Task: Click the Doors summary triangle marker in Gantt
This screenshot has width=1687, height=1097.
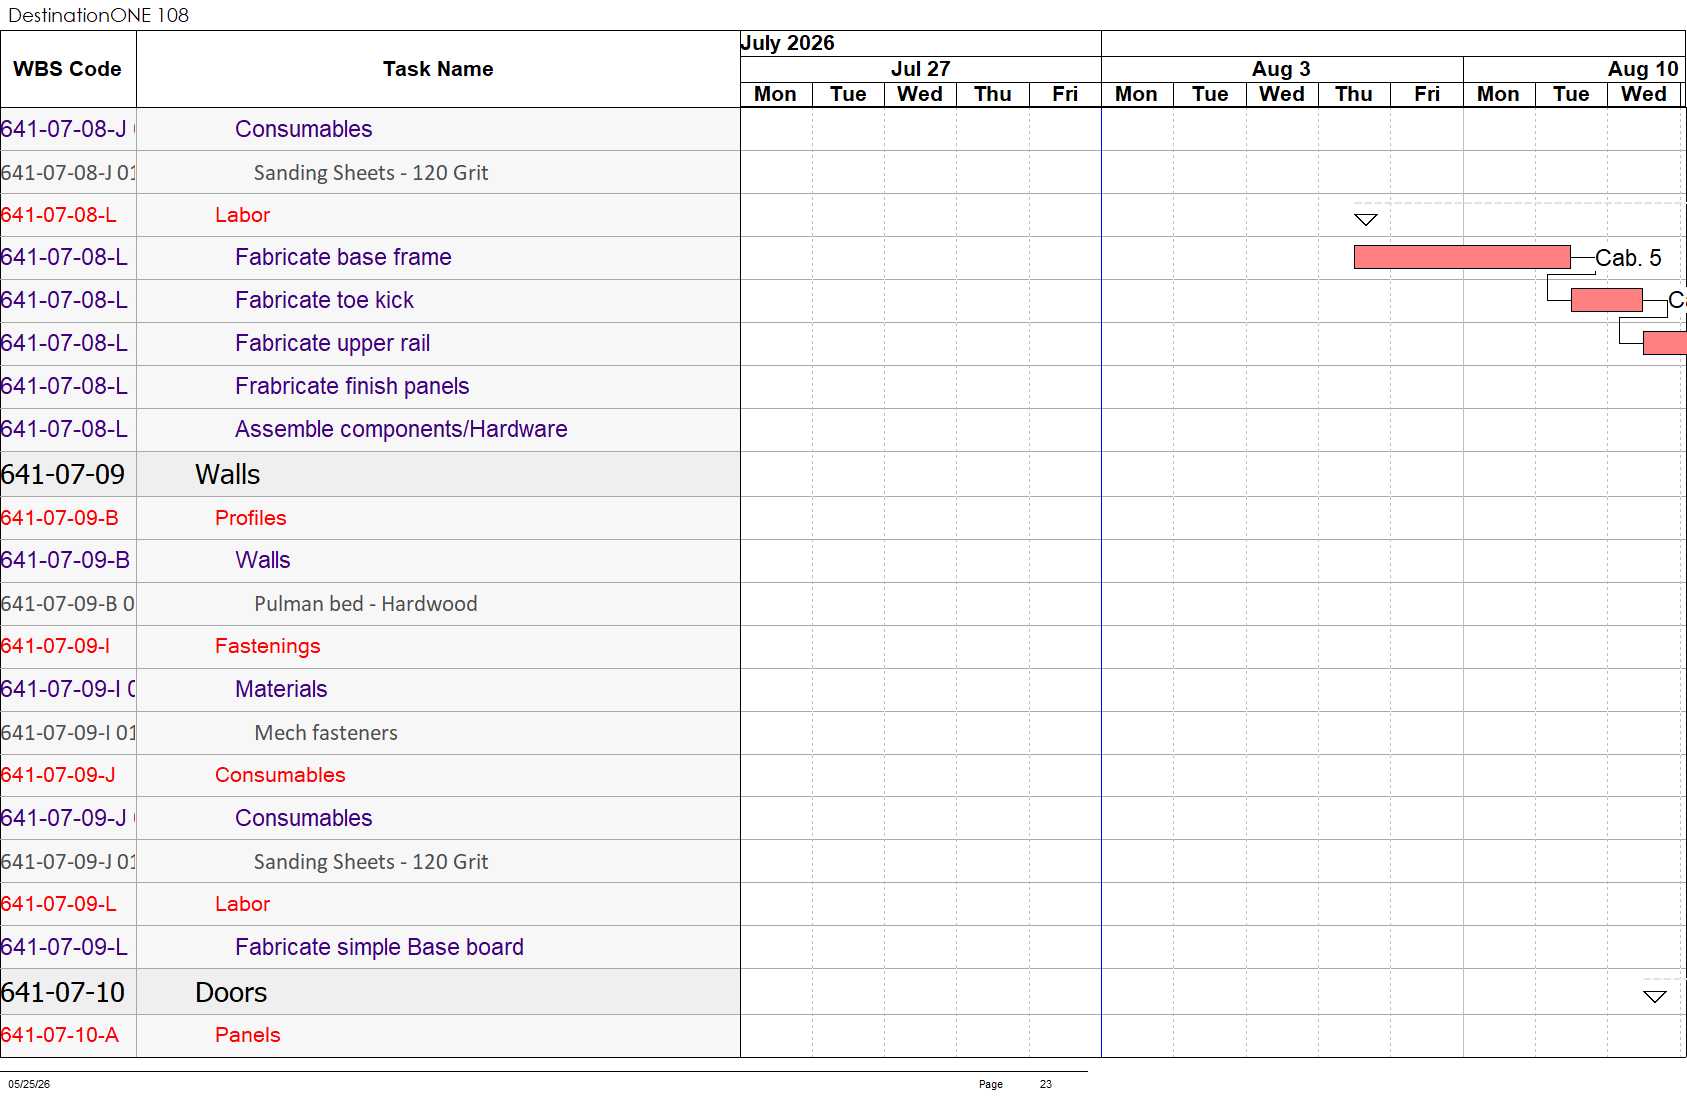Action: 1655,996
